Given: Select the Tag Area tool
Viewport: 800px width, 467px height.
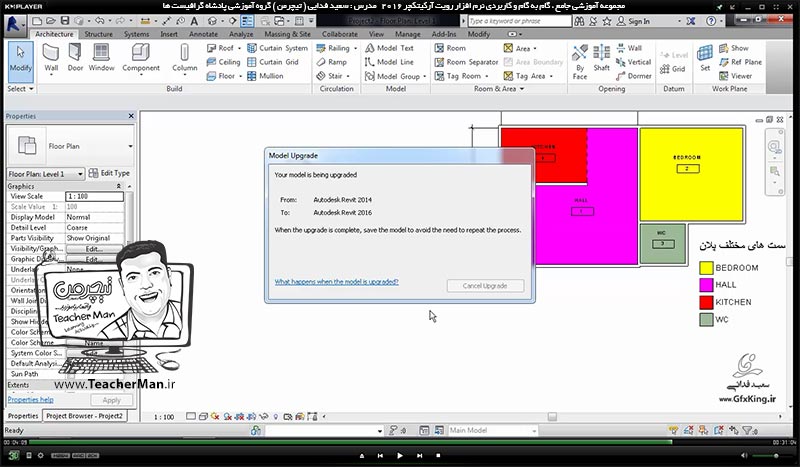Looking at the screenshot, I should click(524, 76).
